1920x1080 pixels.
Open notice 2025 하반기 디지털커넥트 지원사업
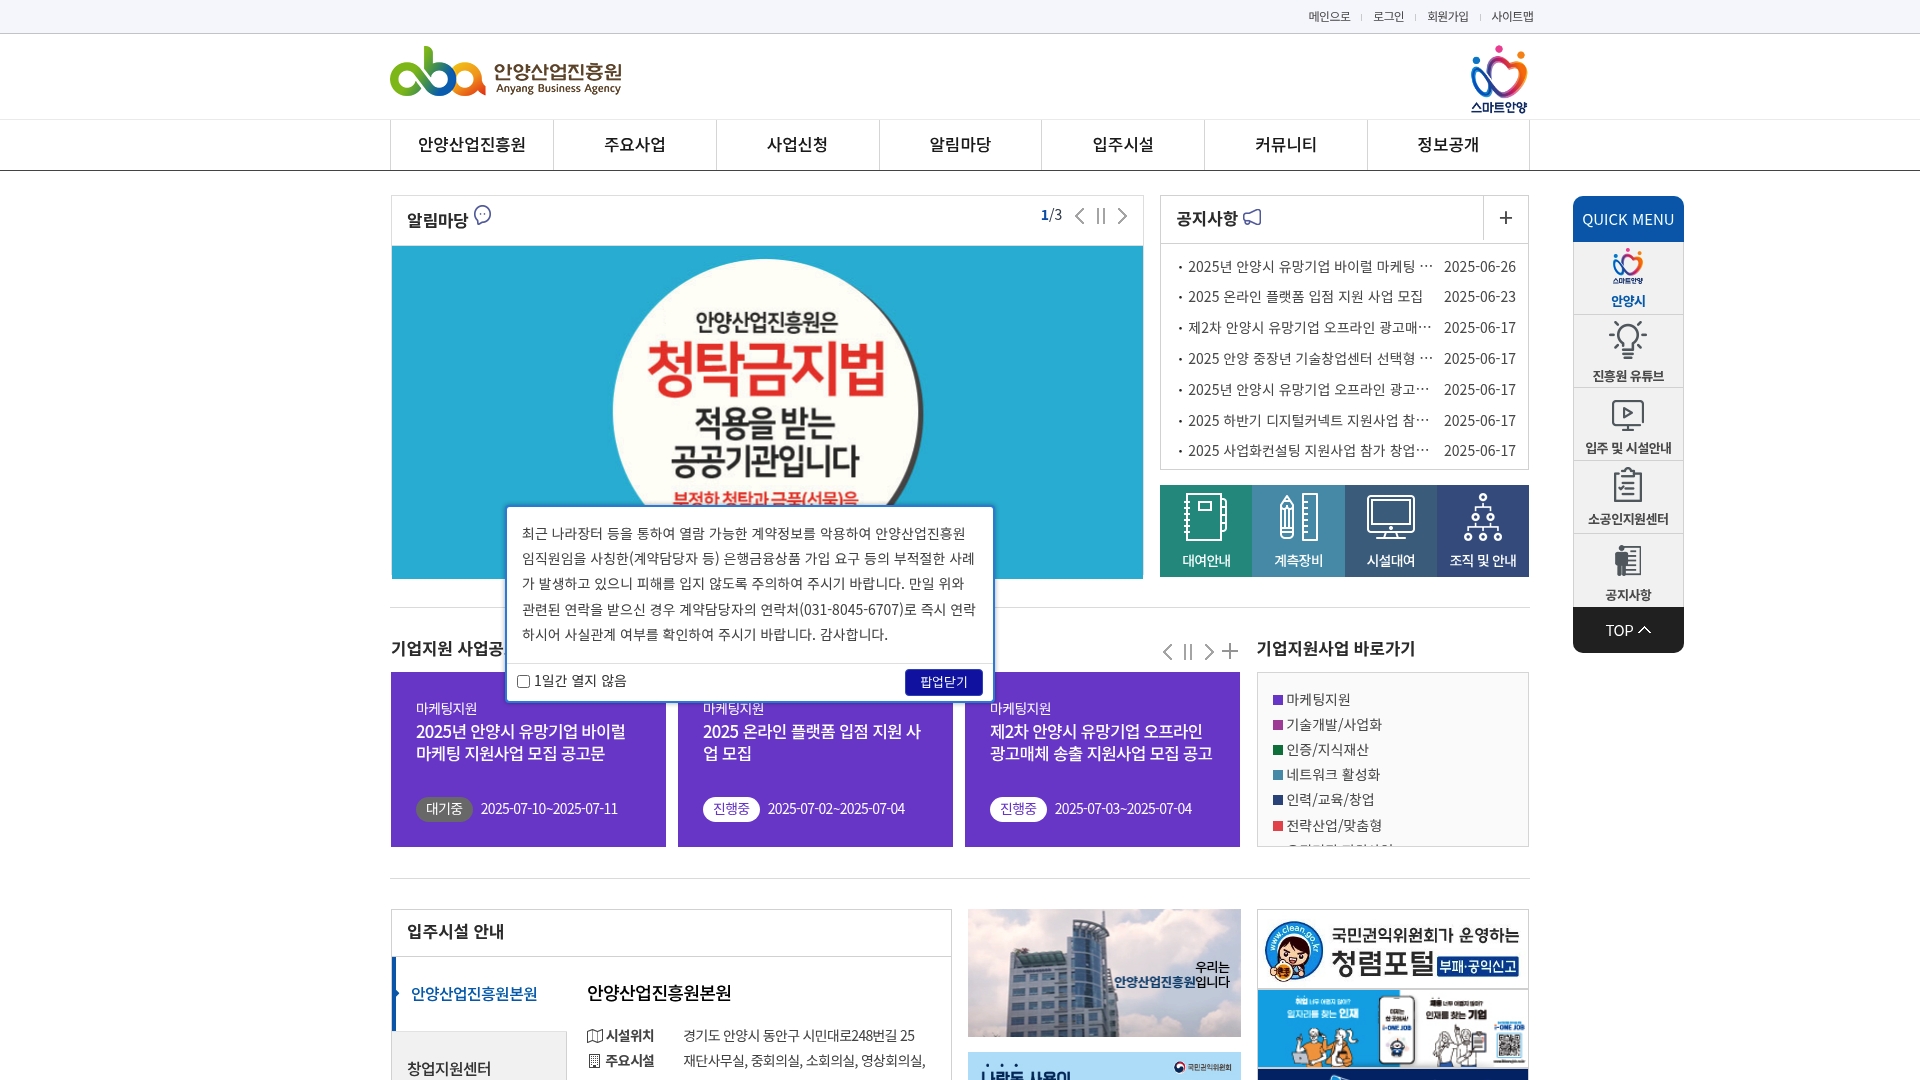tap(1309, 421)
